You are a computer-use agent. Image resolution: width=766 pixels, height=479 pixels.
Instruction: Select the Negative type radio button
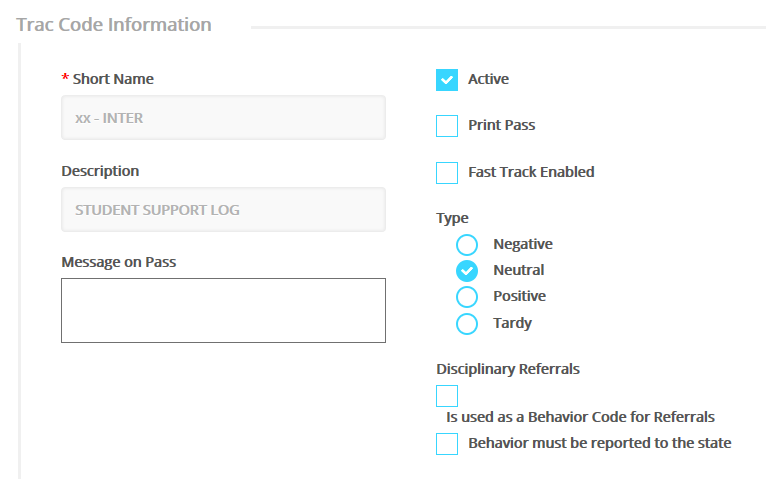click(467, 245)
